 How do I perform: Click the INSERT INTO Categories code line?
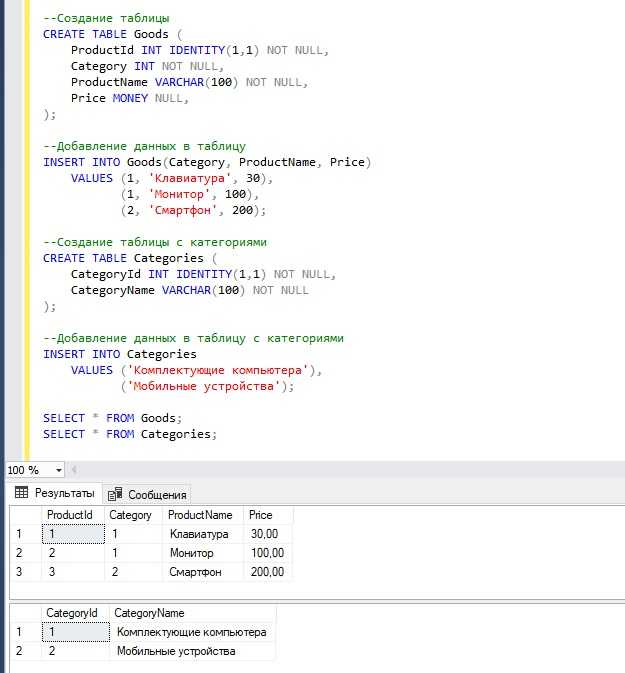pyautogui.click(x=120, y=354)
